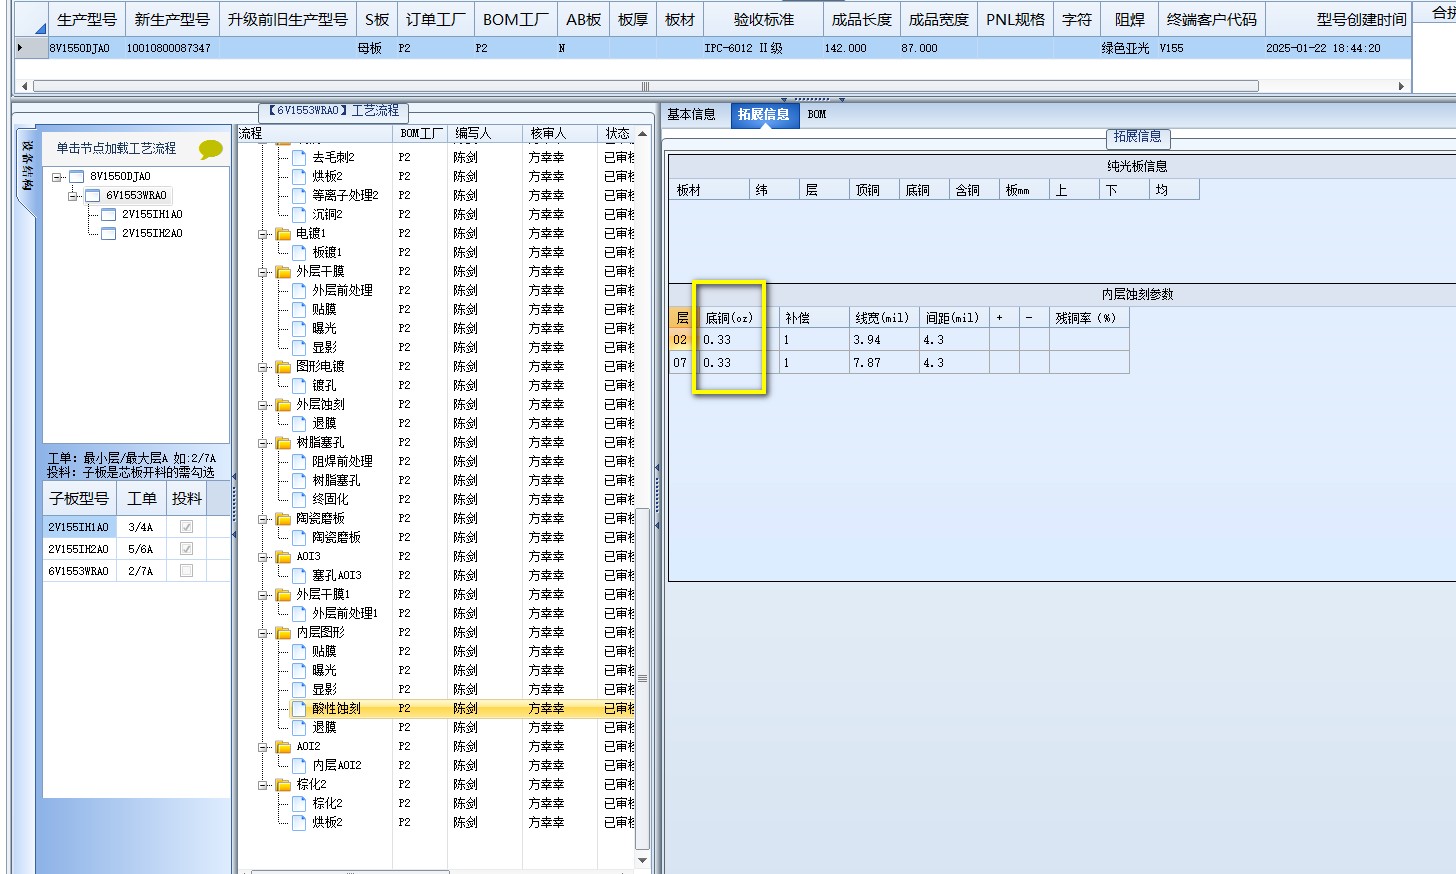Screen dimensions: 1456x874
Task: Click the document icon beside 外层前处理
Action: (x=299, y=290)
